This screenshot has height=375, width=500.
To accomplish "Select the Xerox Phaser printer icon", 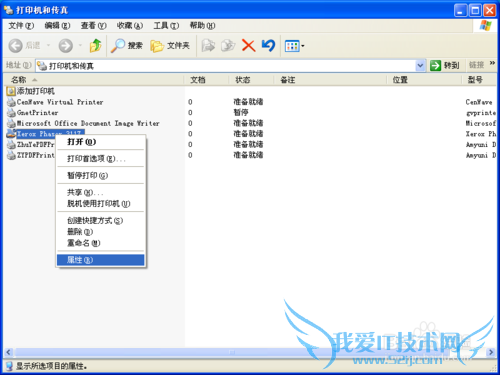I will 11,134.
